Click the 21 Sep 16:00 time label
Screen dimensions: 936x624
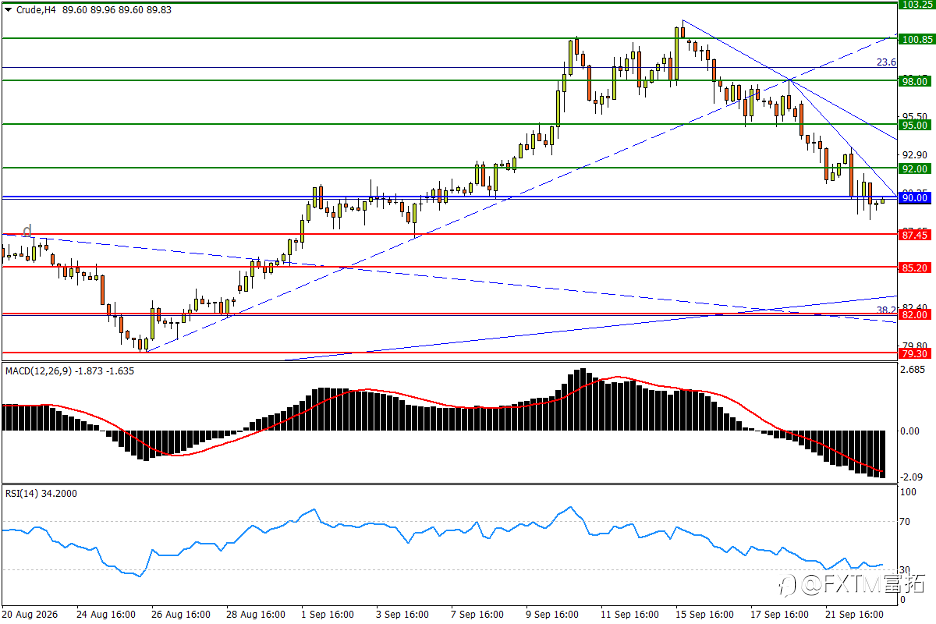pos(854,614)
